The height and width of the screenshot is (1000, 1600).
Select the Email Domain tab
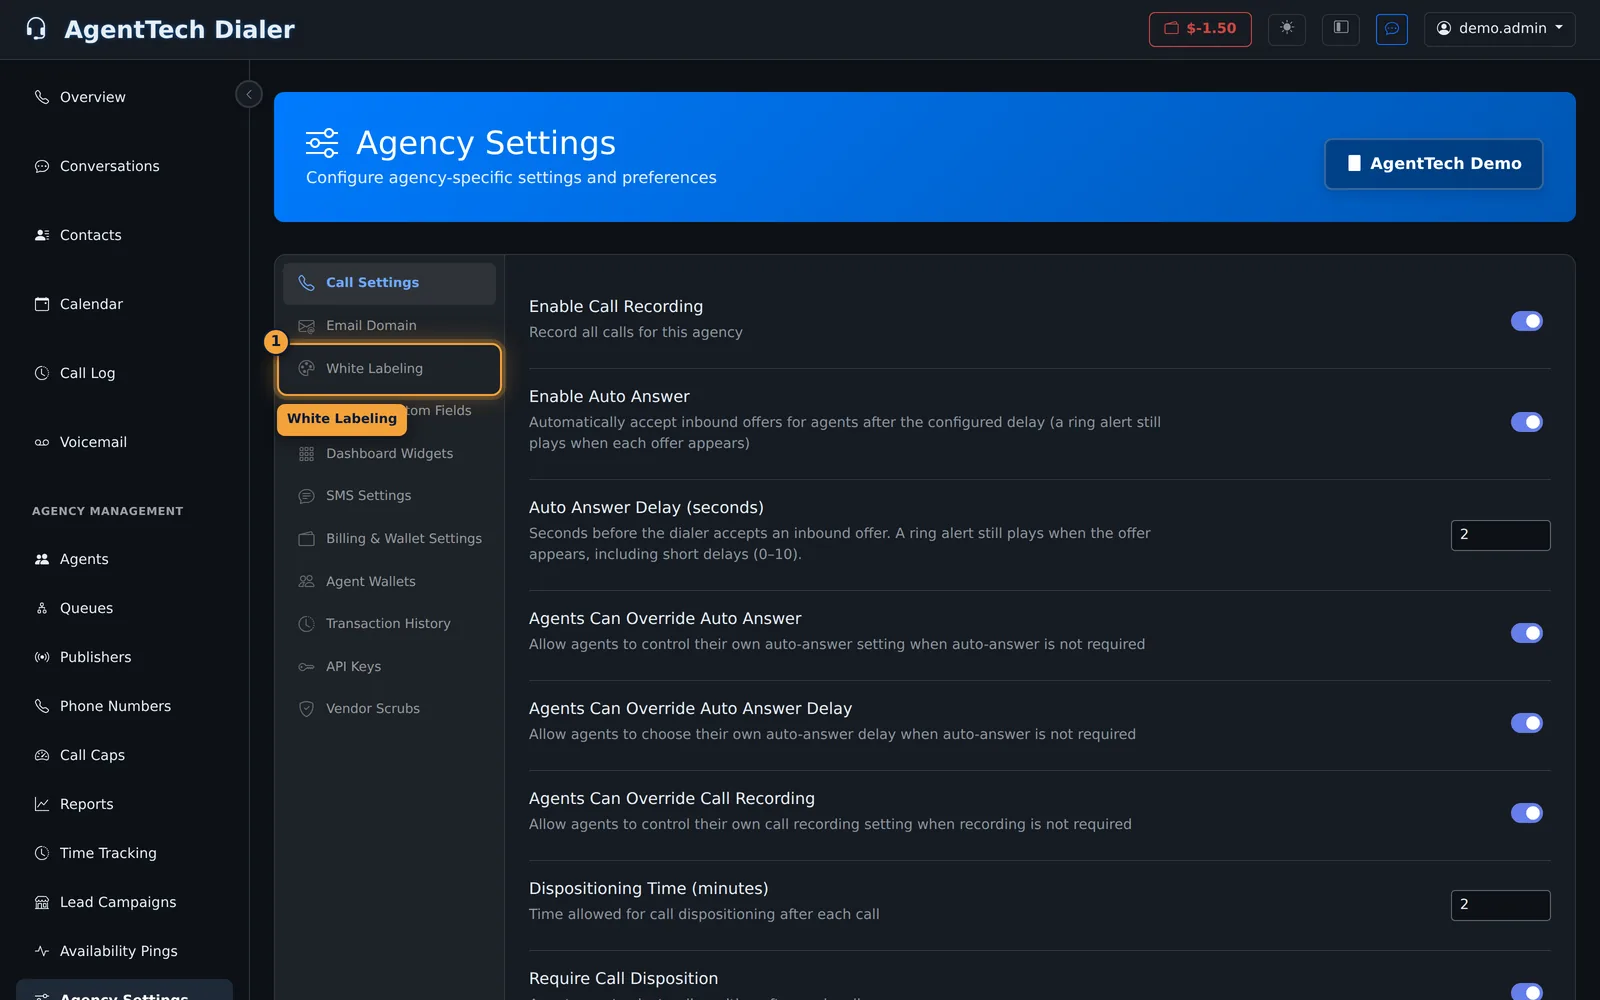(x=389, y=326)
